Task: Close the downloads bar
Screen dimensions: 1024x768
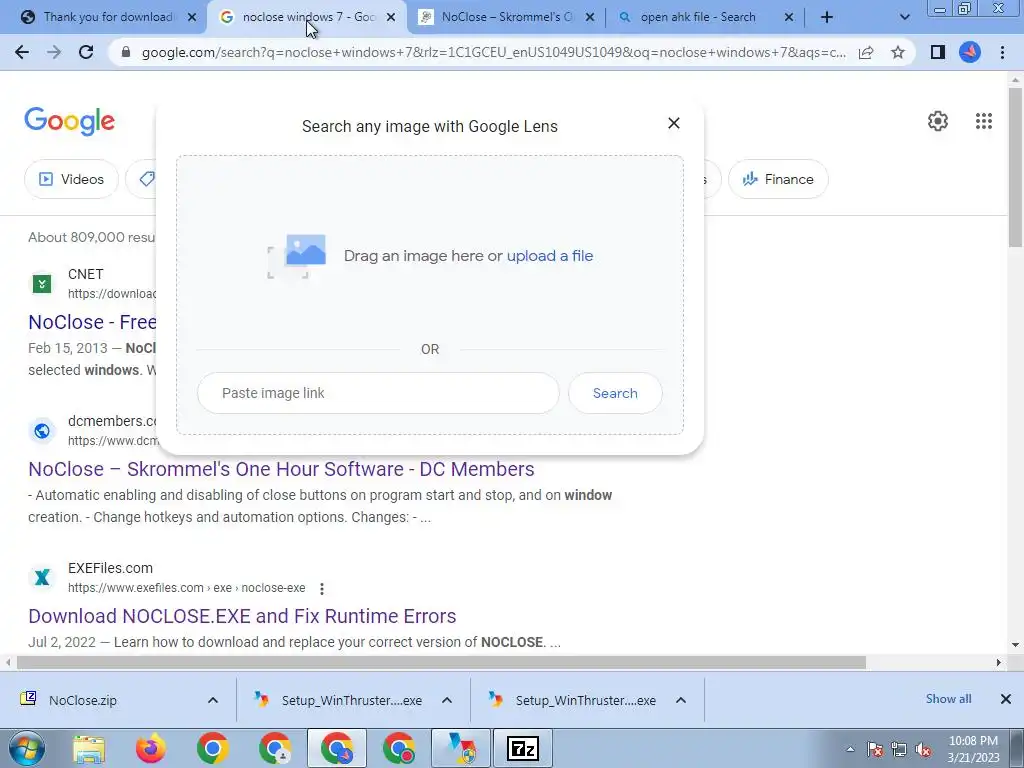Action: coord(1006,699)
